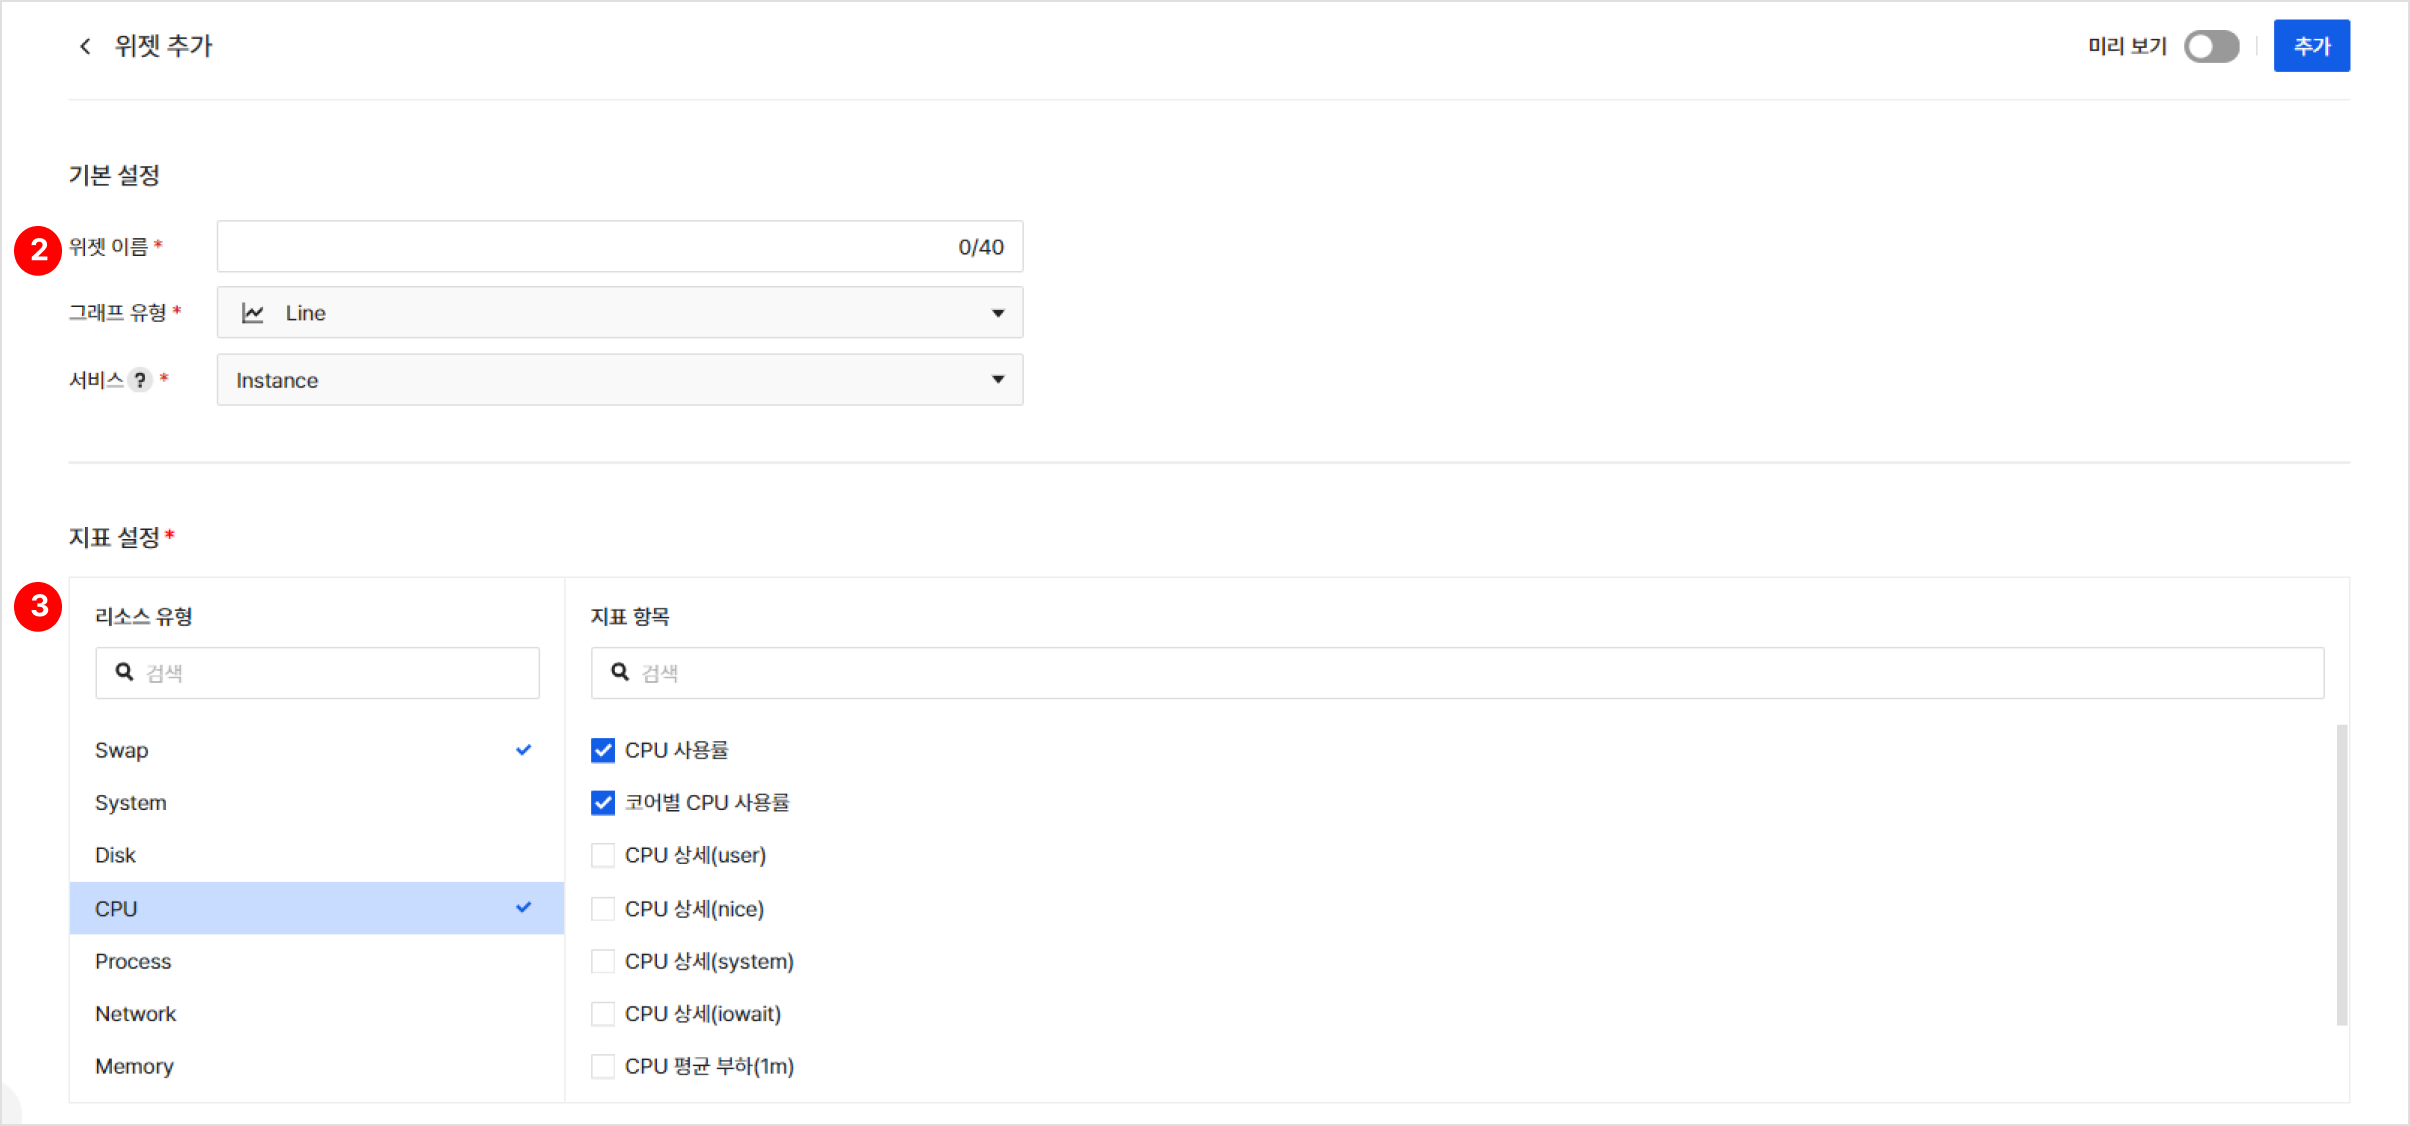2410x1126 pixels.
Task: Uncheck the CPU 사용률 checkbox
Action: [603, 750]
